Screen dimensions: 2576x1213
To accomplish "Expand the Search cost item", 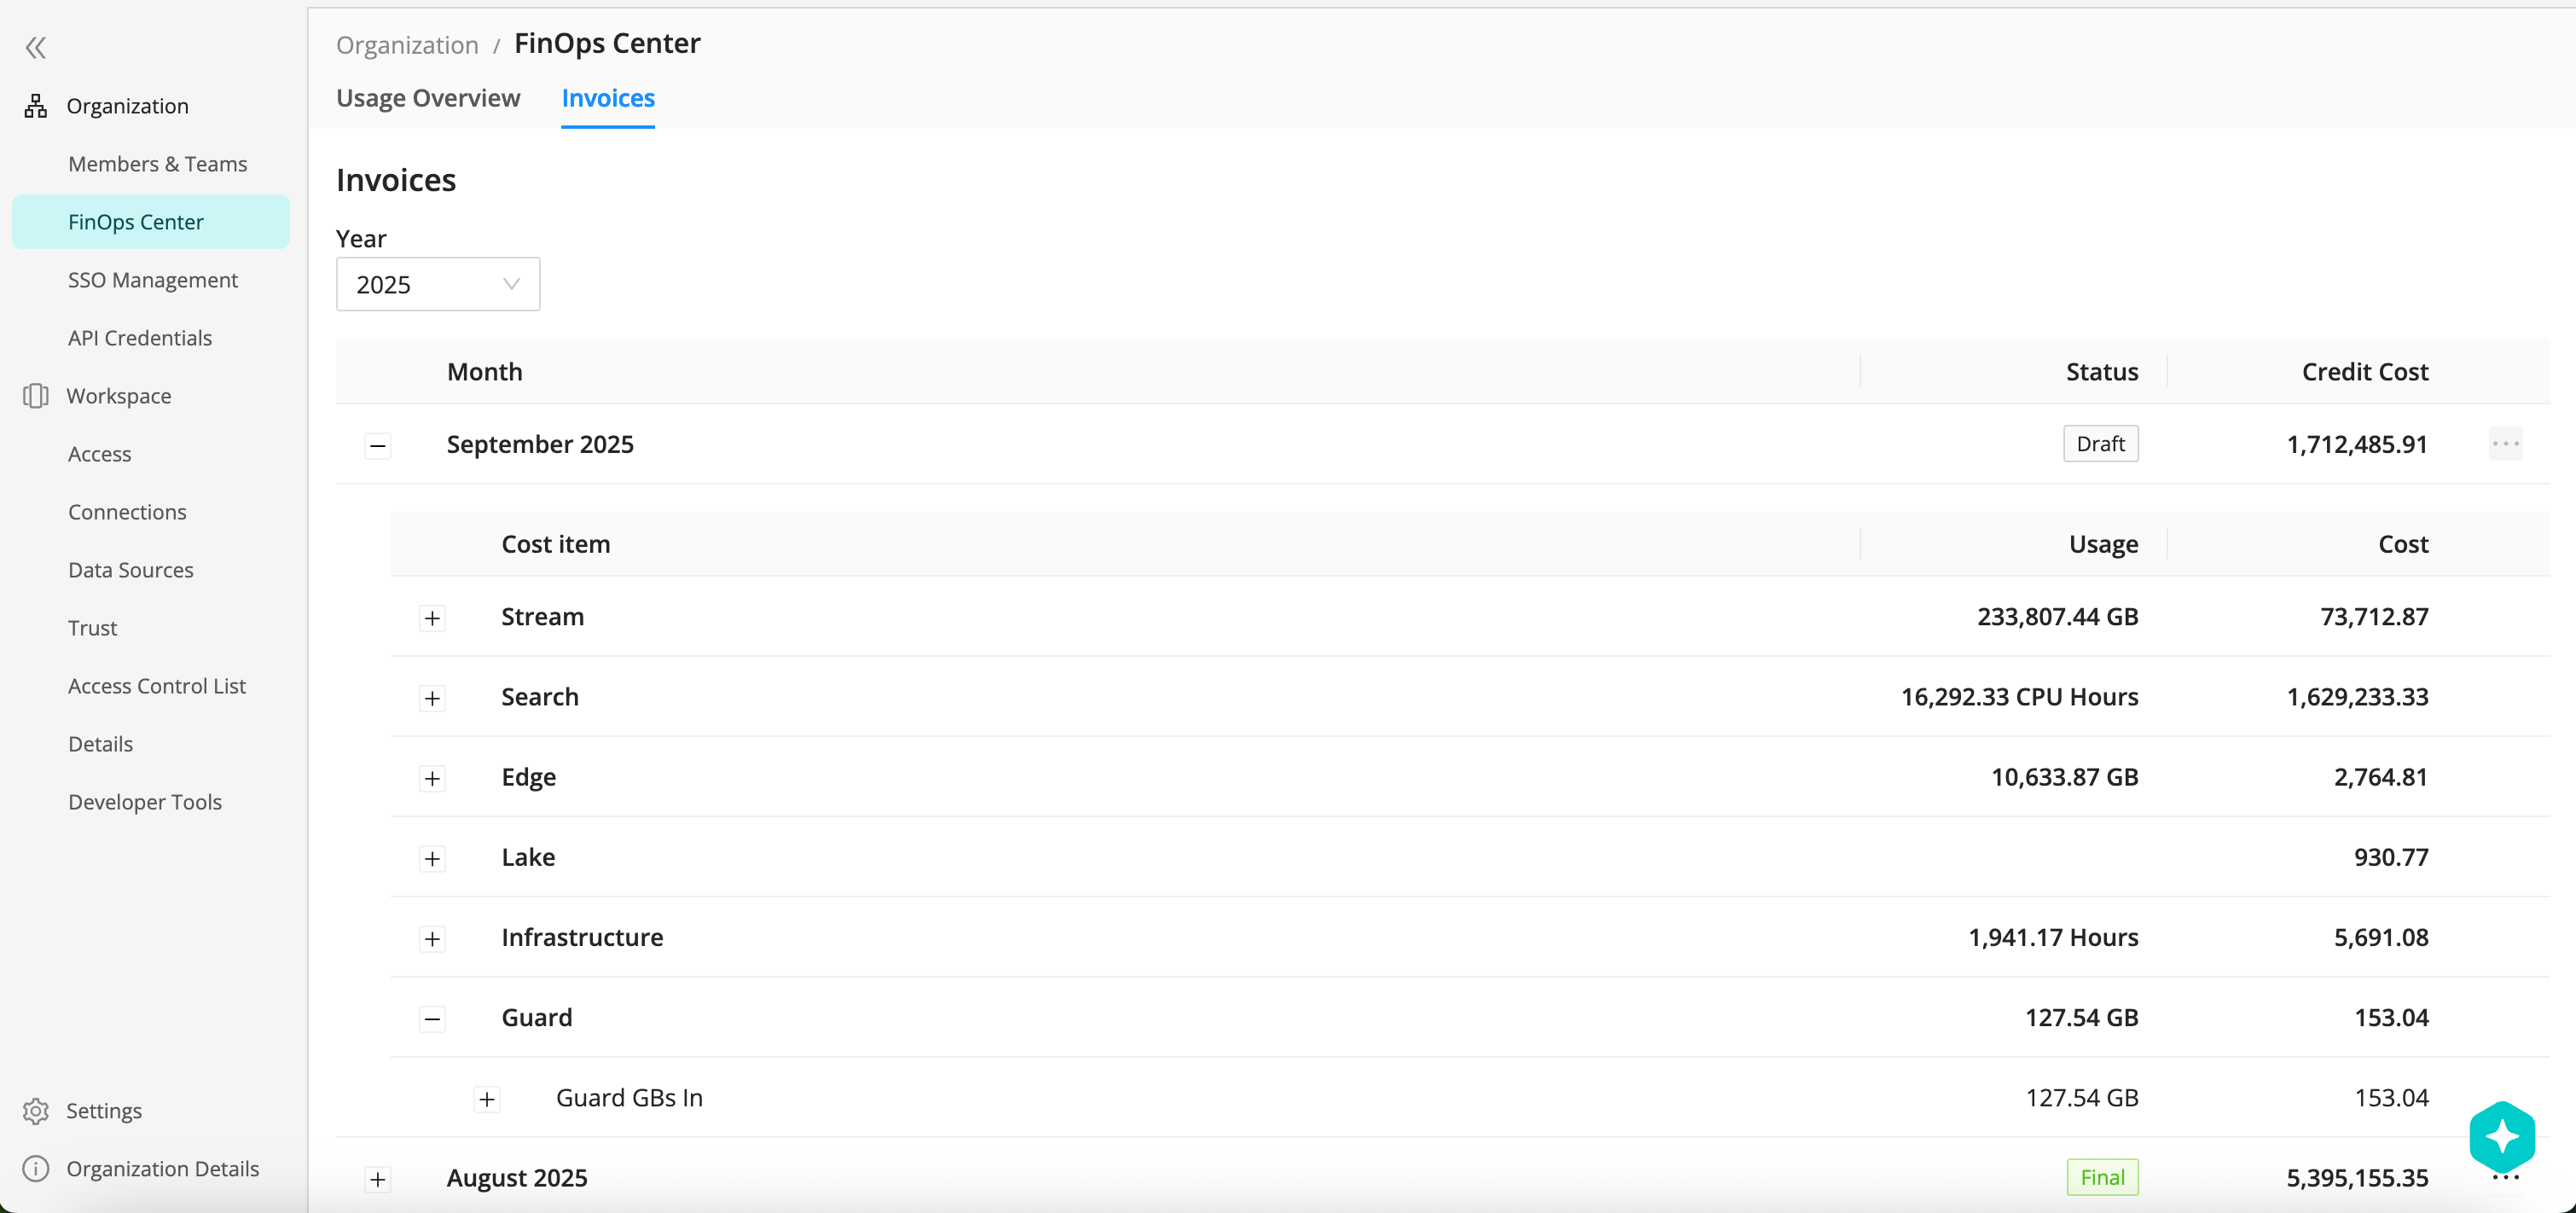I will tap(432, 698).
